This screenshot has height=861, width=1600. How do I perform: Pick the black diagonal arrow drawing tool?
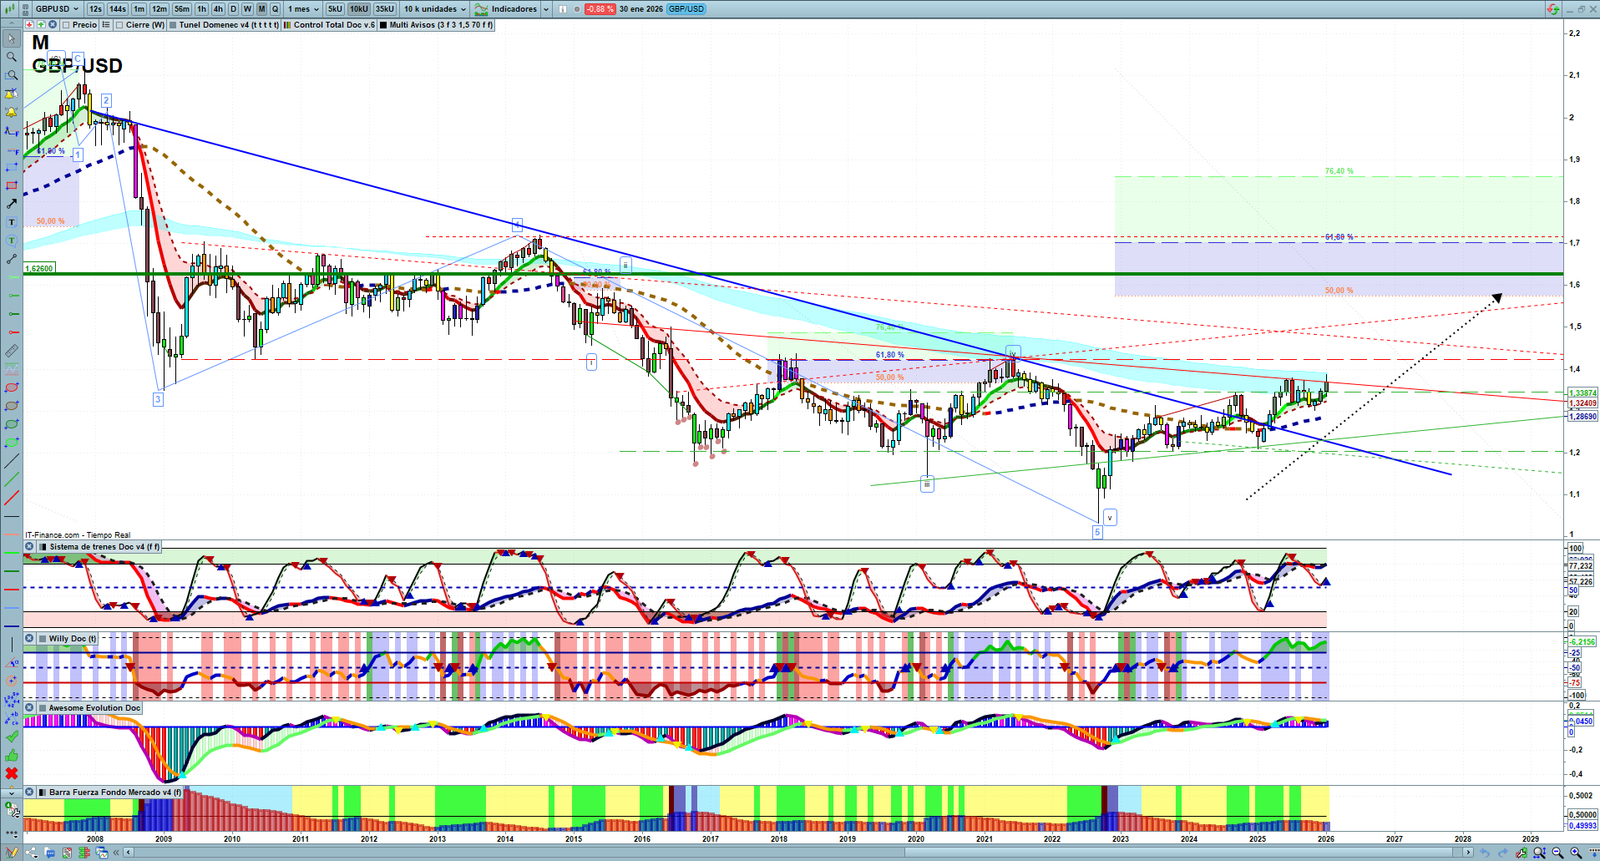coord(11,204)
